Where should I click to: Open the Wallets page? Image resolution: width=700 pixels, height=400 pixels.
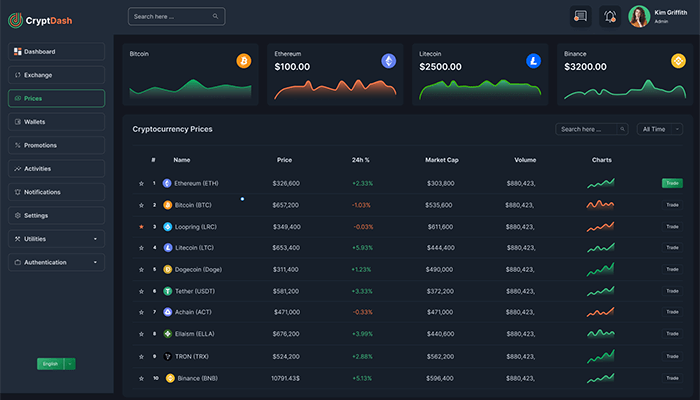pos(56,122)
